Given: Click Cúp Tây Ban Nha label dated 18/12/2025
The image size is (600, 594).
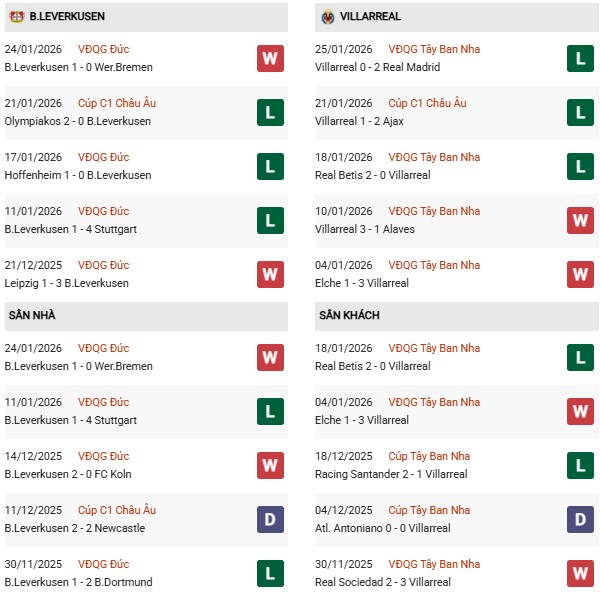Looking at the screenshot, I should tap(429, 456).
